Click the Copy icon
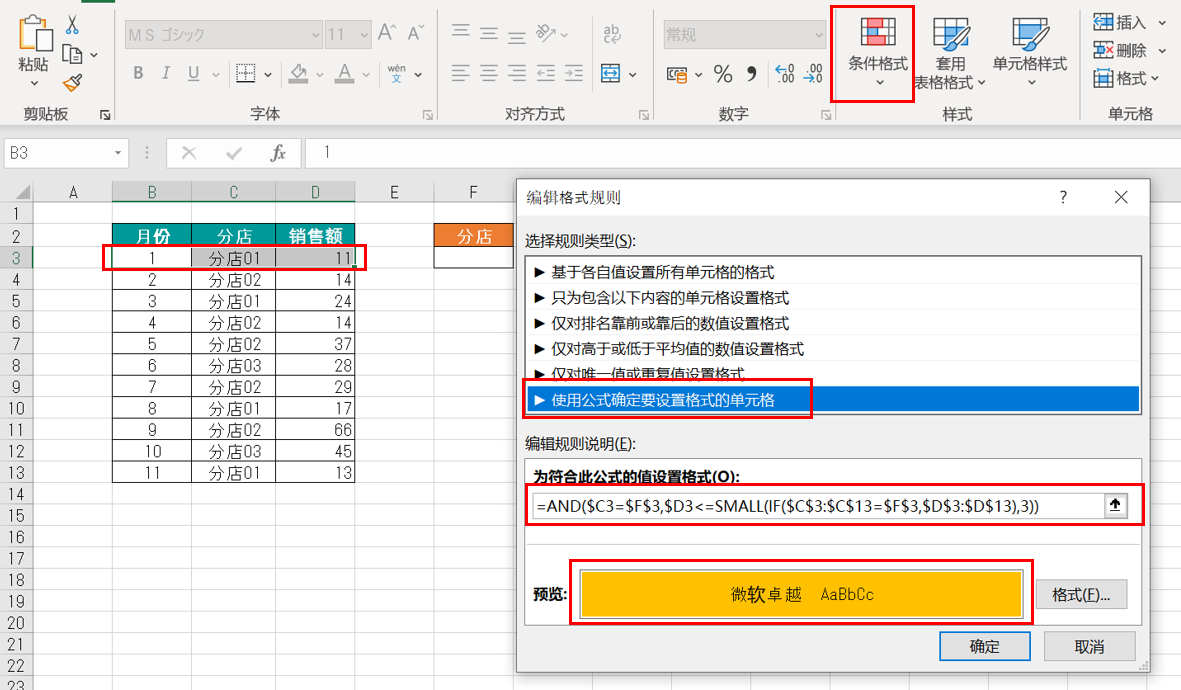Image resolution: width=1181 pixels, height=690 pixels. click(x=72, y=54)
